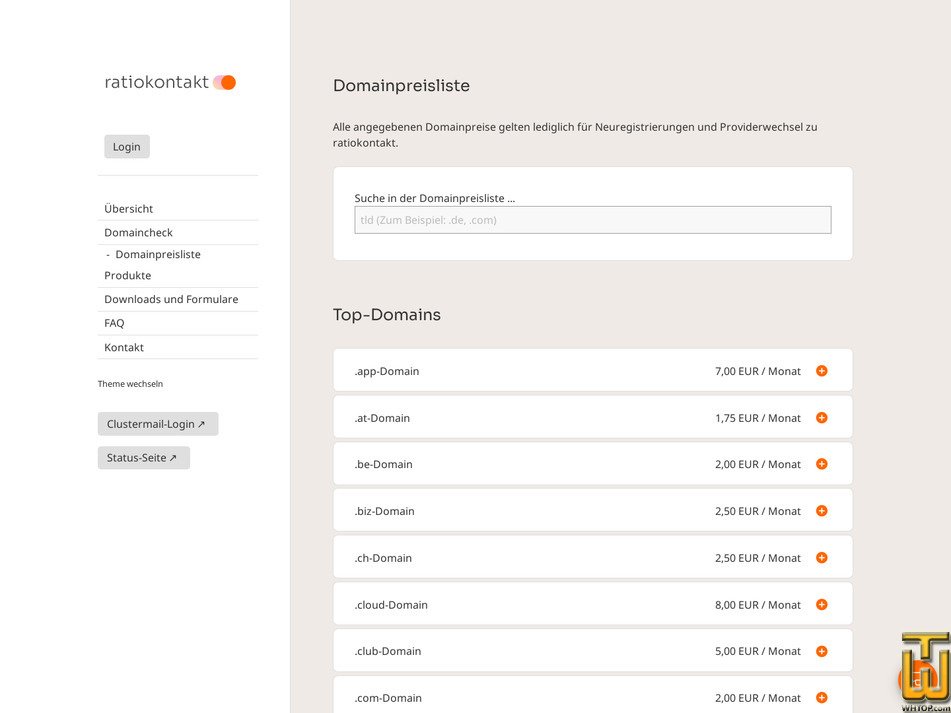Image resolution: width=951 pixels, height=713 pixels.
Task: Expand the .com-Domain plus icon
Action: [x=821, y=698]
